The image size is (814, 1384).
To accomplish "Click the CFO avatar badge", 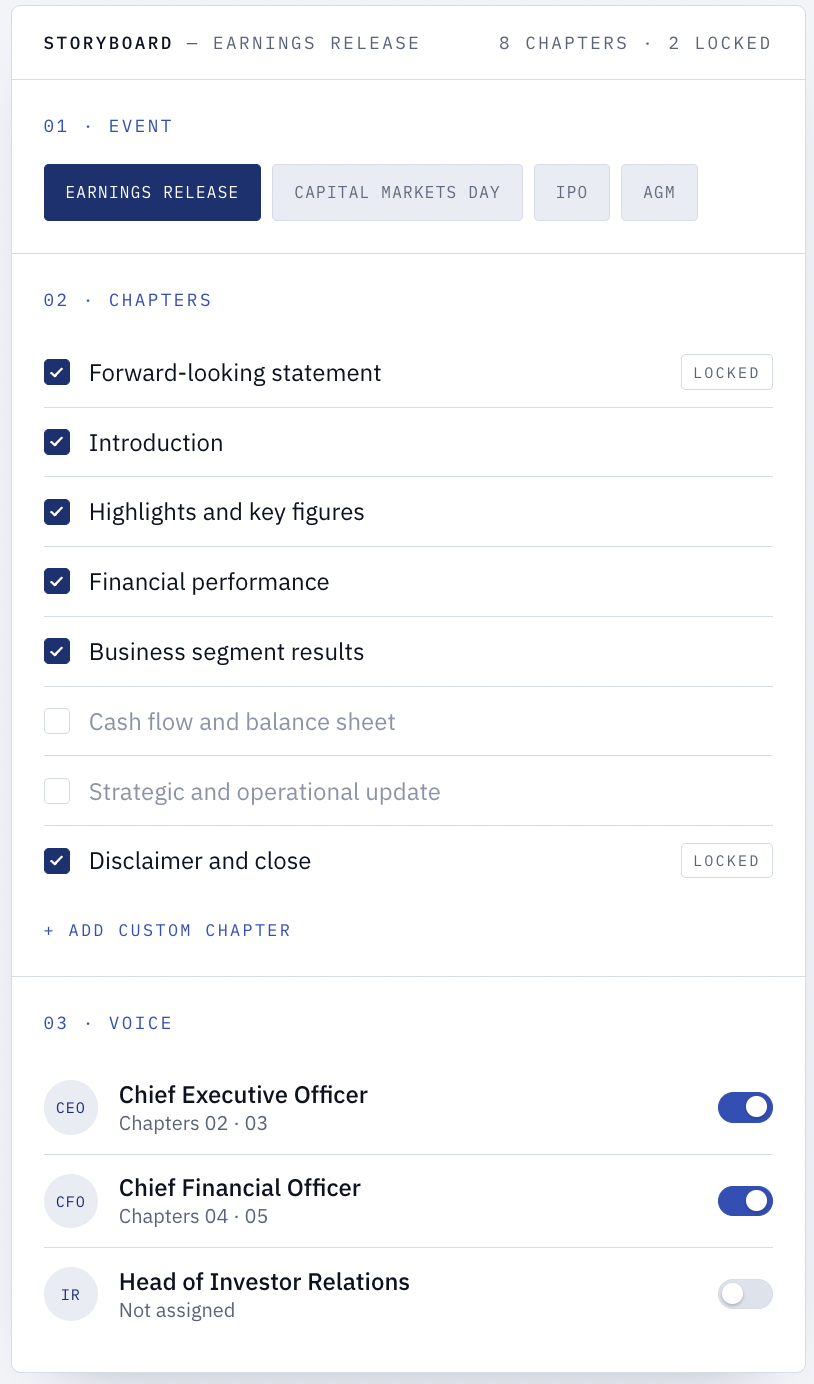I will point(71,1201).
